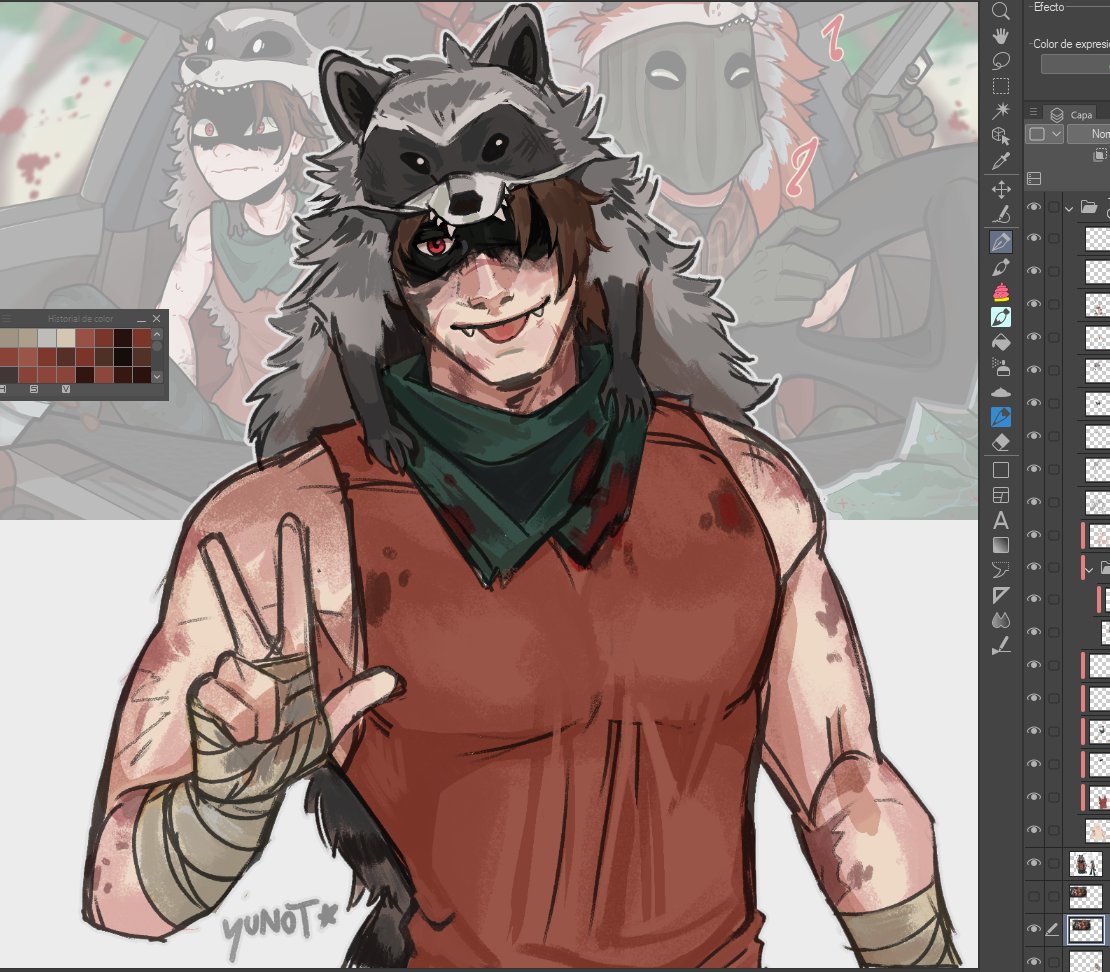Select the Zoom magnifier tool
Screen dimensions: 1110x972
[1000, 11]
